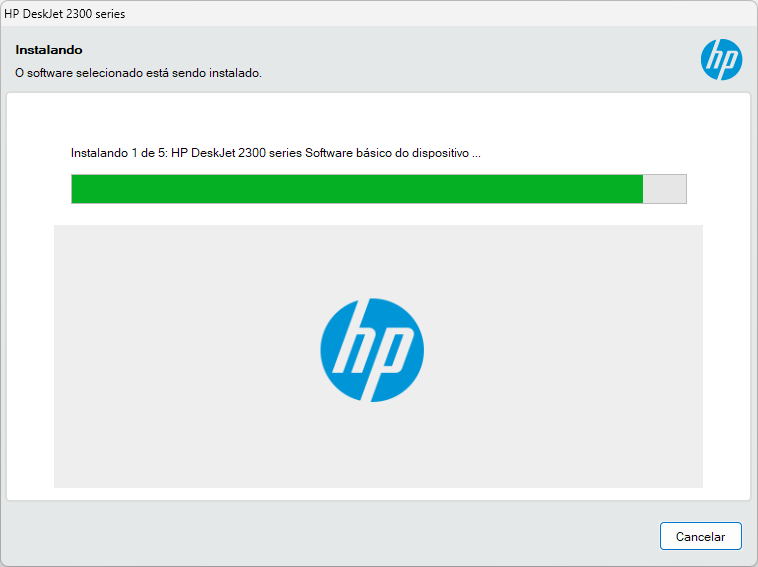758x567 pixels.
Task: Click the large HP logo in center banner
Action: point(372,350)
